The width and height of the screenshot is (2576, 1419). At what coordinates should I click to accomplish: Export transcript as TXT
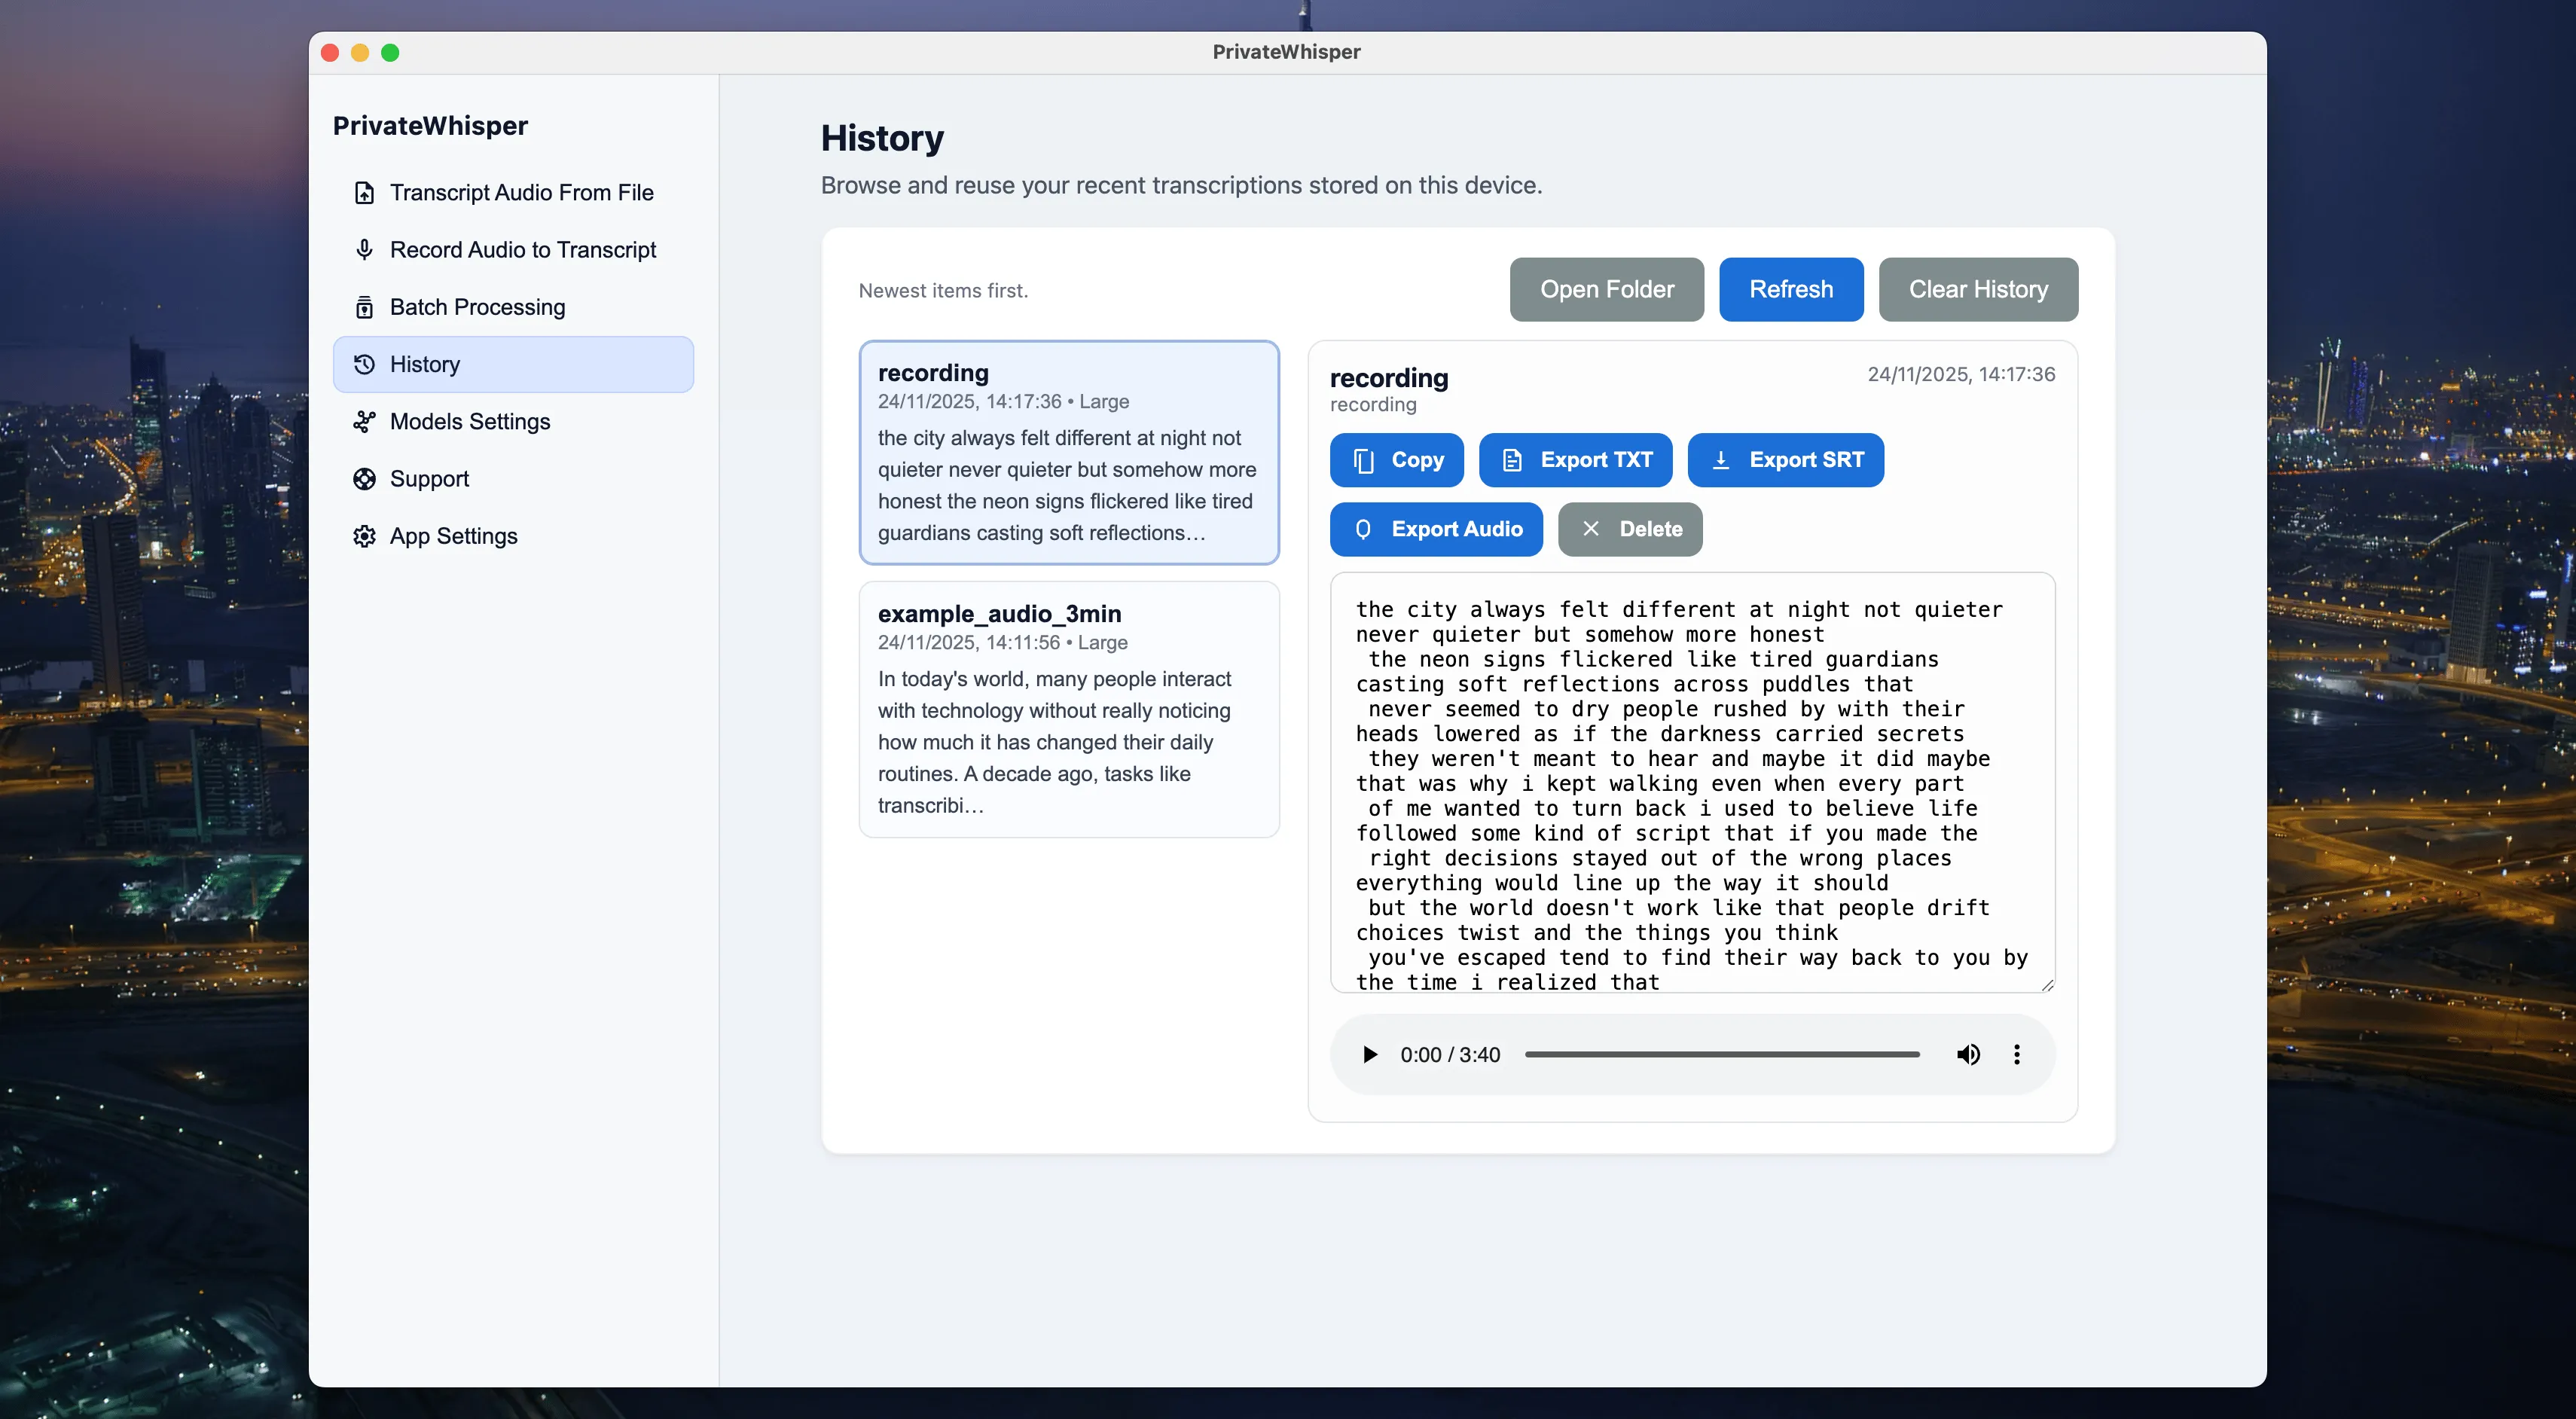[x=1575, y=460]
